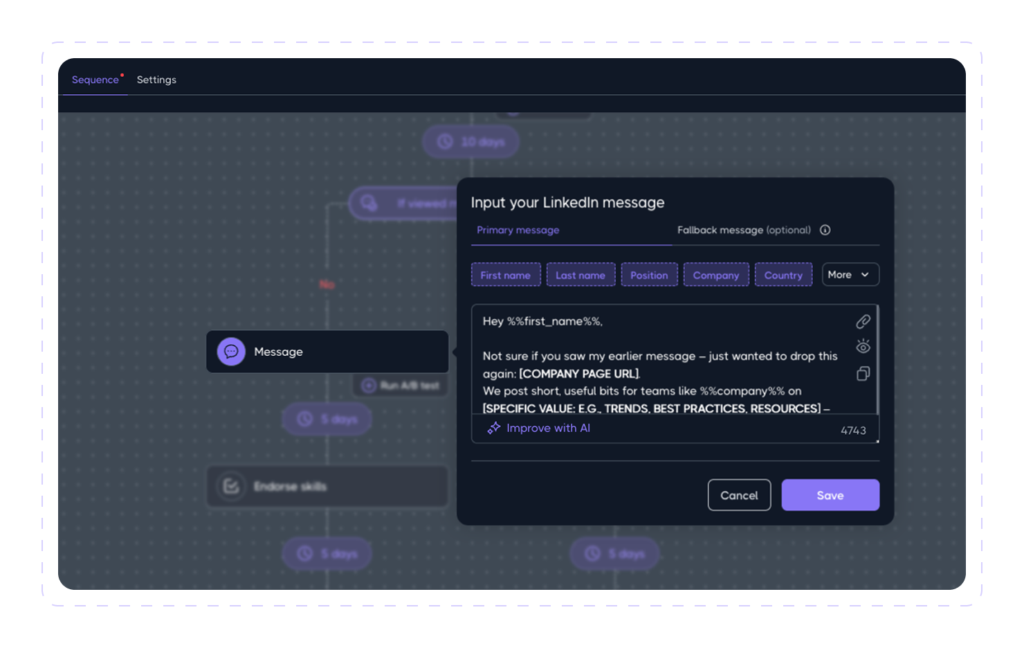Click the 5 days delay below Endorse skills
Viewport: 1024px width, 648px height.
click(327, 554)
